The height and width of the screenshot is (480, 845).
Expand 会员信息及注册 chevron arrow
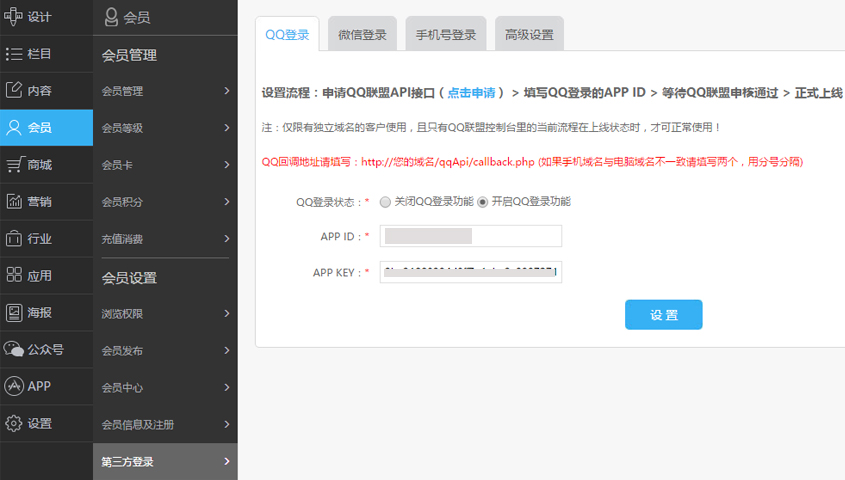click(227, 424)
